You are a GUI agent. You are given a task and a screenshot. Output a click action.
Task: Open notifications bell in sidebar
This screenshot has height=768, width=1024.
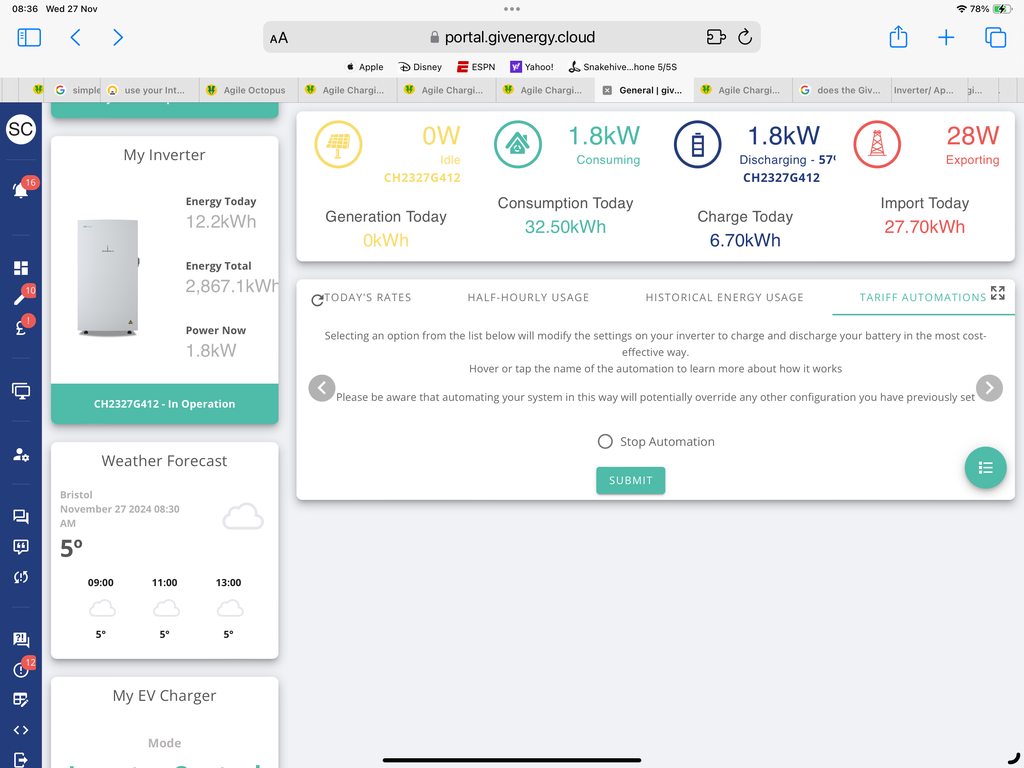tap(20, 190)
